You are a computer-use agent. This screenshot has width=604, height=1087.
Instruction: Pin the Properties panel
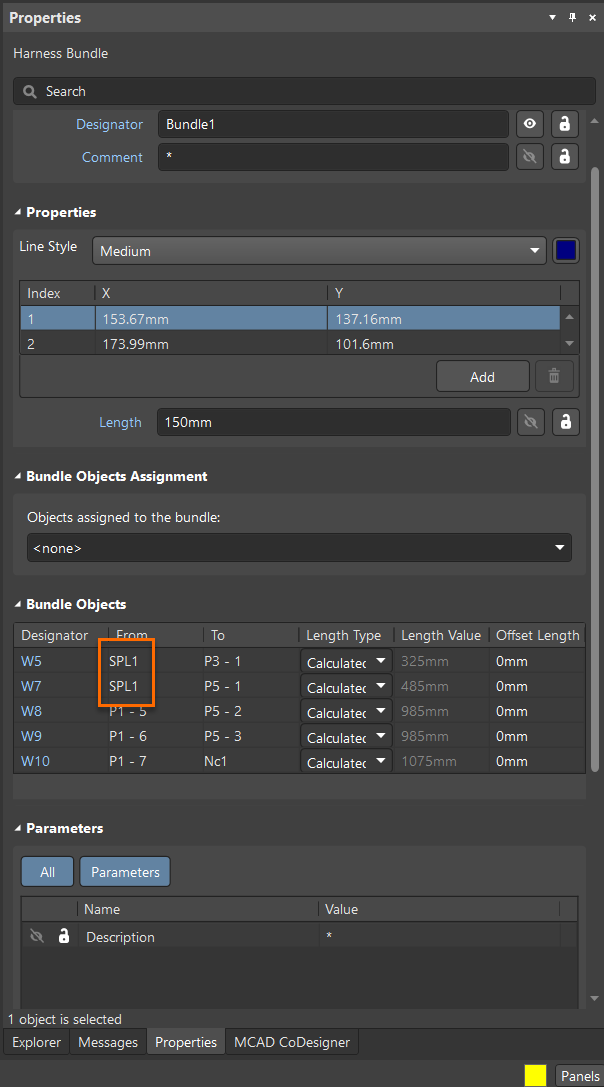click(x=573, y=18)
